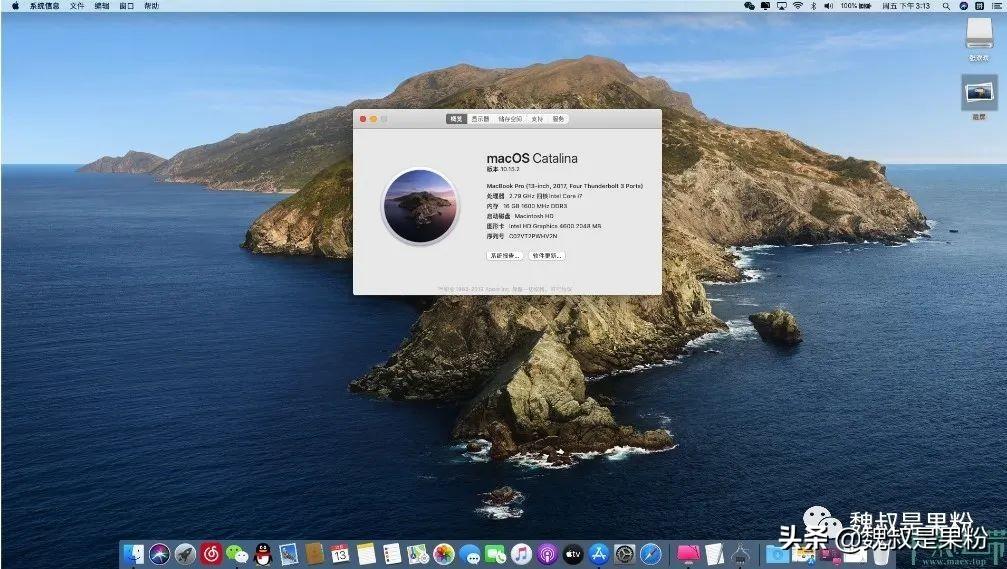Open QQ penguin icon in Dock
This screenshot has width=1007, height=569.
point(263,553)
